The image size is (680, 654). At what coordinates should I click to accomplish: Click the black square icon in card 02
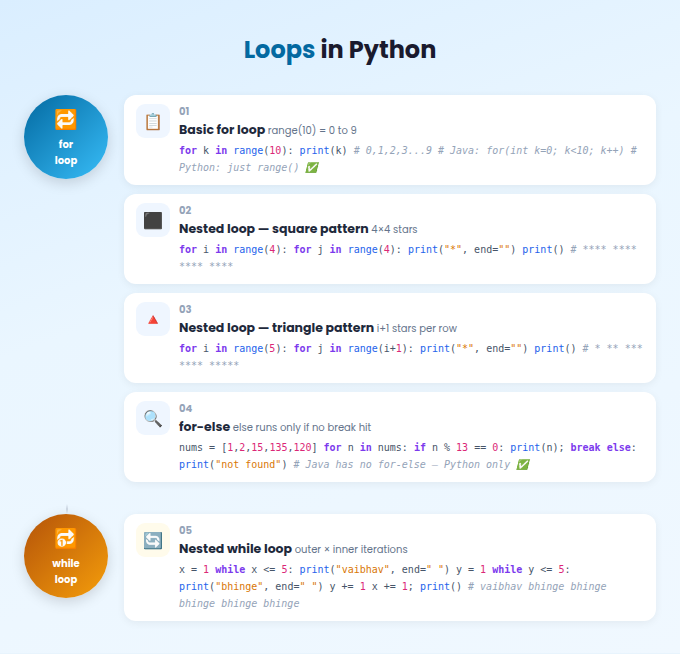click(153, 220)
